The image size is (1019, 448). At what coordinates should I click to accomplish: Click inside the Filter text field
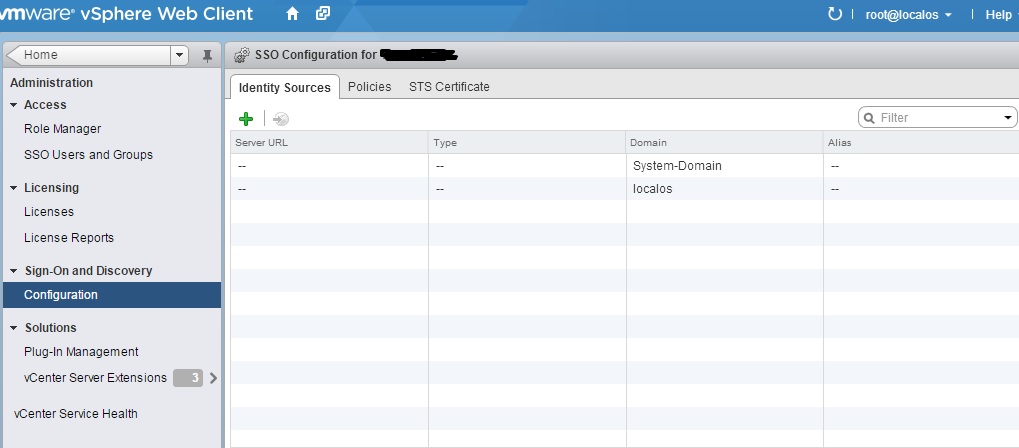[935, 118]
